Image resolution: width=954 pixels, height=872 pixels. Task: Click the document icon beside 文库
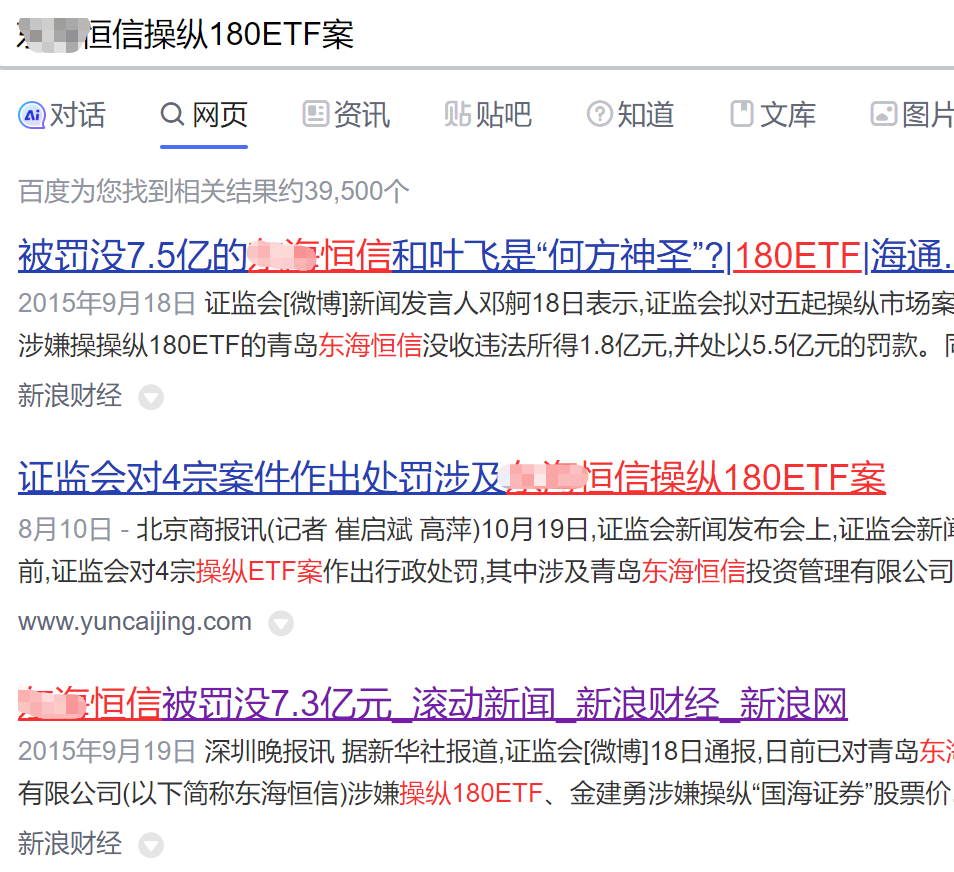click(741, 114)
